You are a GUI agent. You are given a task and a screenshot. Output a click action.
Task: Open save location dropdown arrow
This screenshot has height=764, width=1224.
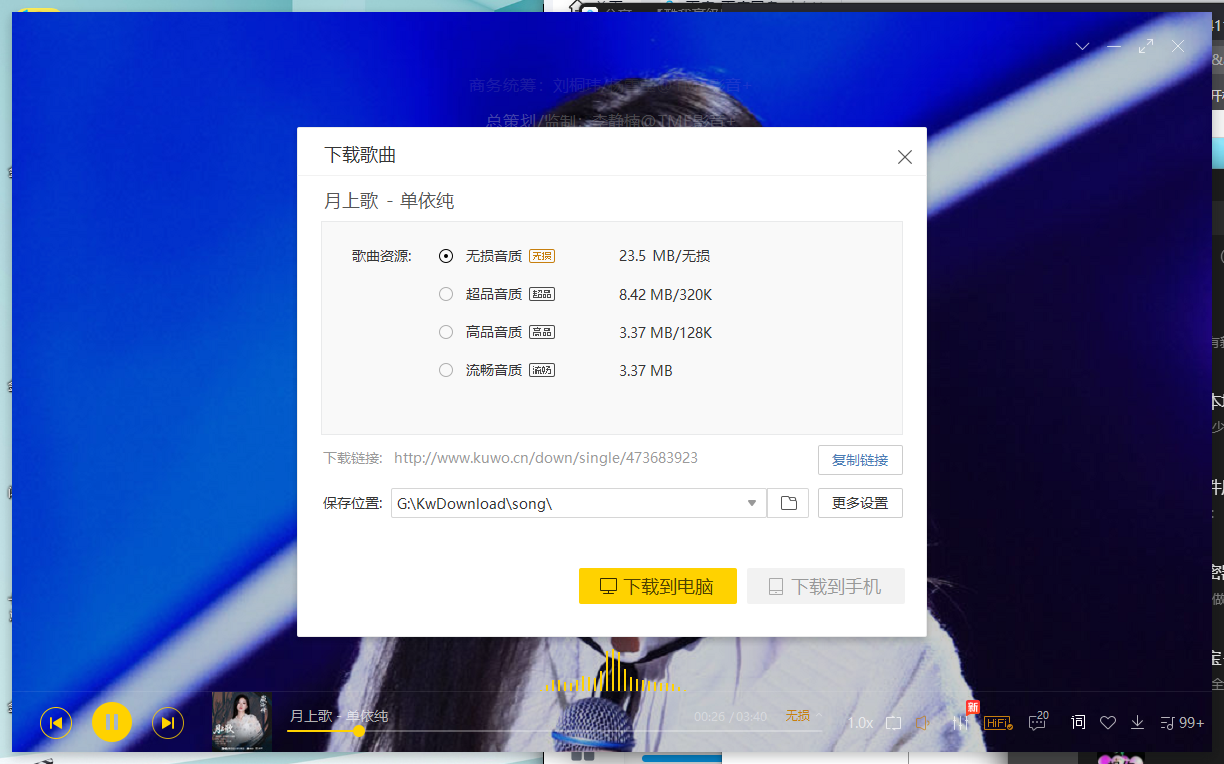[x=752, y=503]
